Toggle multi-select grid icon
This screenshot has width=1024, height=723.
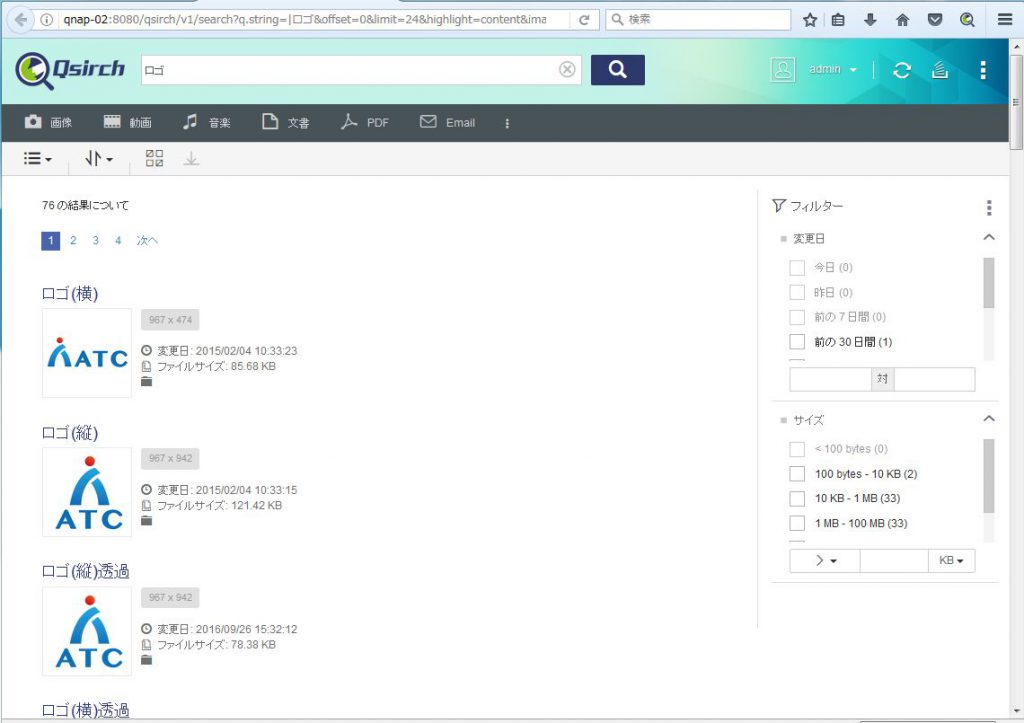click(x=154, y=158)
